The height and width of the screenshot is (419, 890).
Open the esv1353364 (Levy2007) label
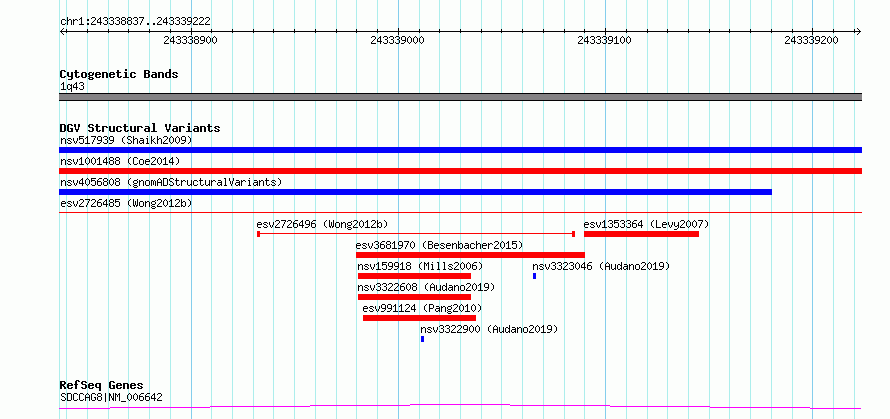(x=646, y=224)
